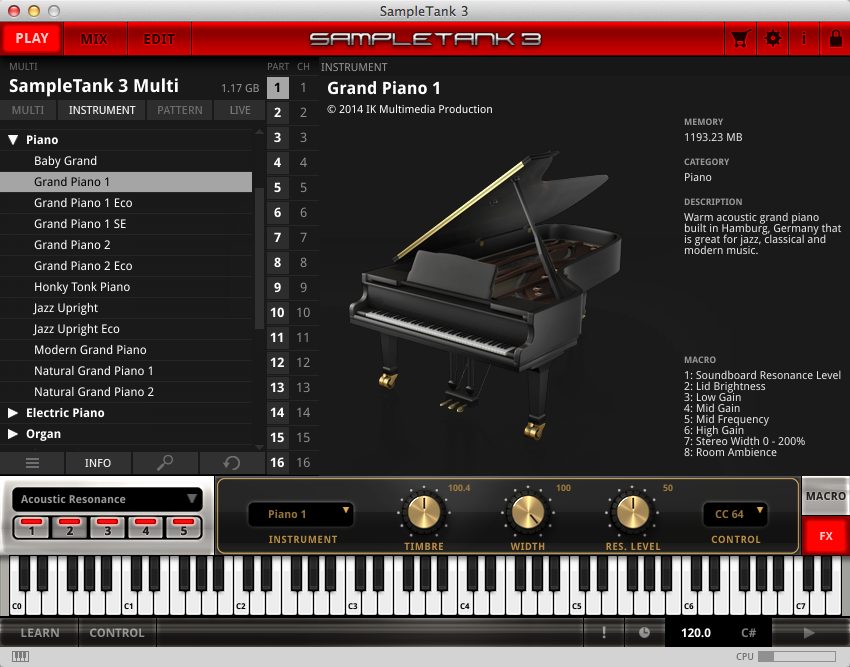Select Jazz Upright Eco
Image resolution: width=850 pixels, height=667 pixels.
[126, 329]
